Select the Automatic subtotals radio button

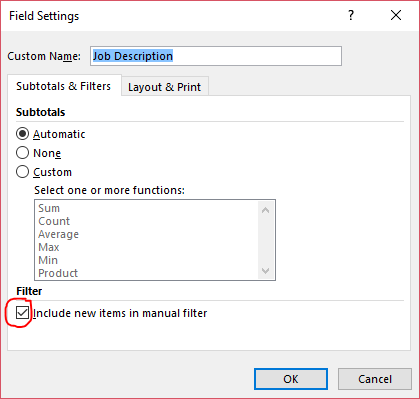click(x=22, y=134)
